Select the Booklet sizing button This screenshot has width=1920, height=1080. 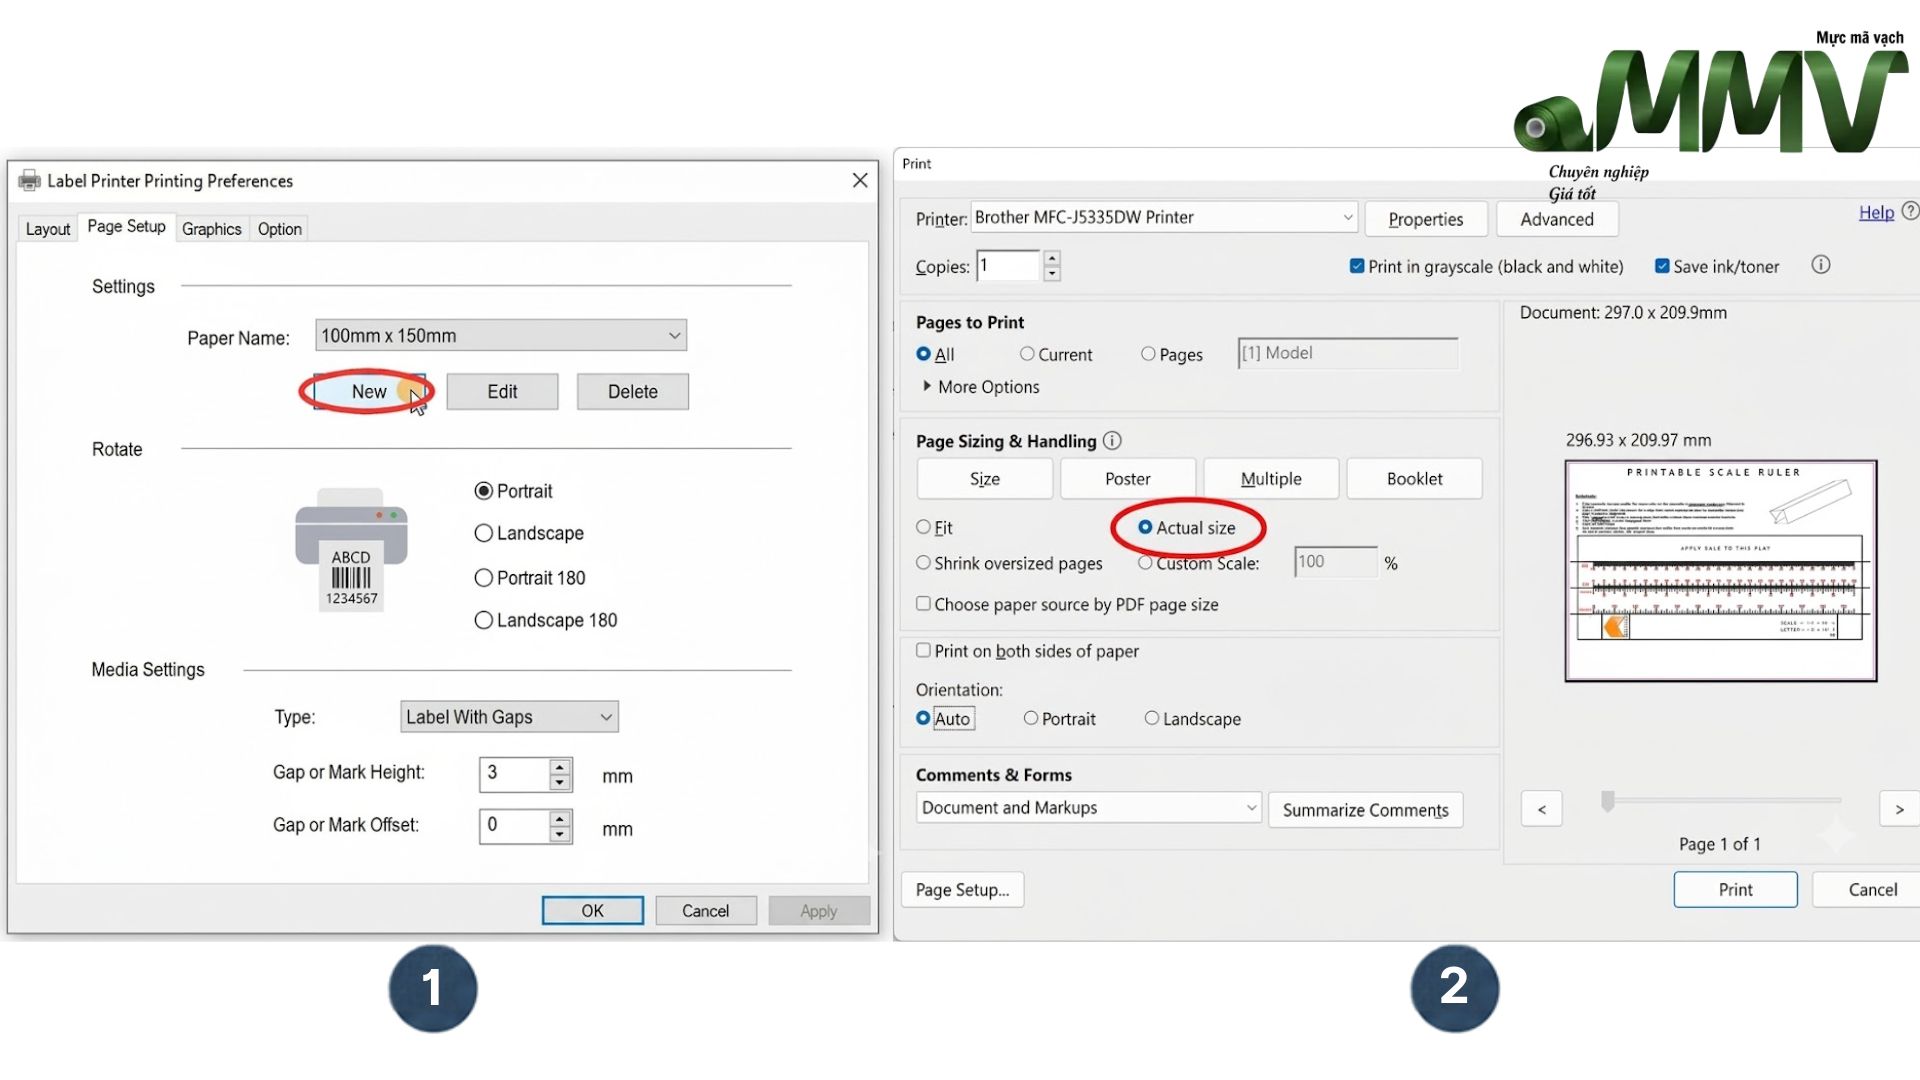pyautogui.click(x=1415, y=479)
